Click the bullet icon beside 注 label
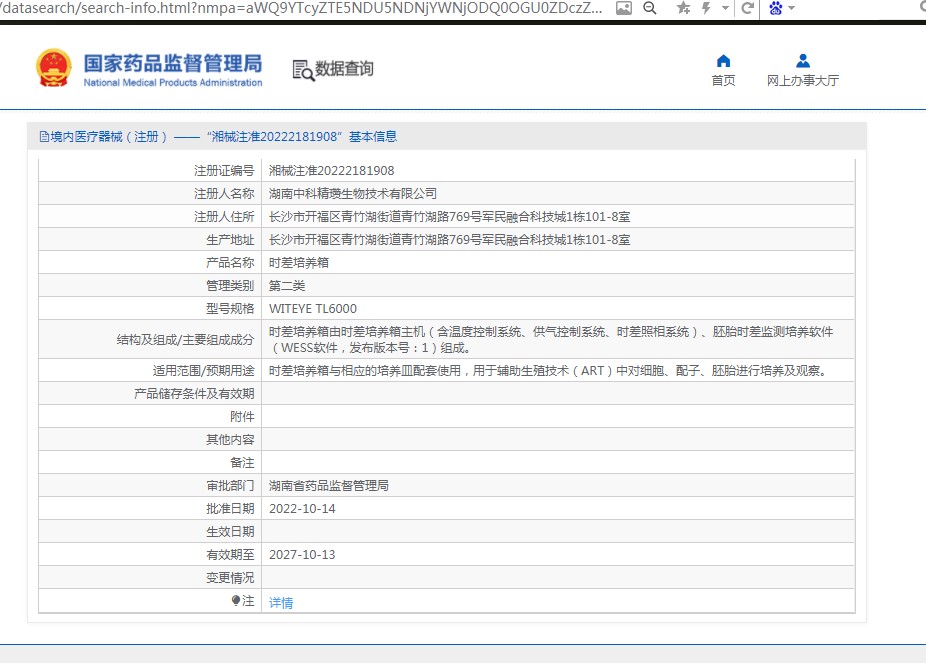Image resolution: width=926 pixels, height=663 pixels. pos(235,601)
